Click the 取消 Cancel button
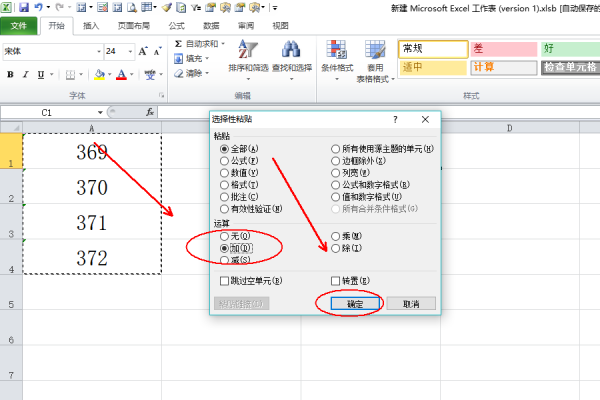 [411, 304]
